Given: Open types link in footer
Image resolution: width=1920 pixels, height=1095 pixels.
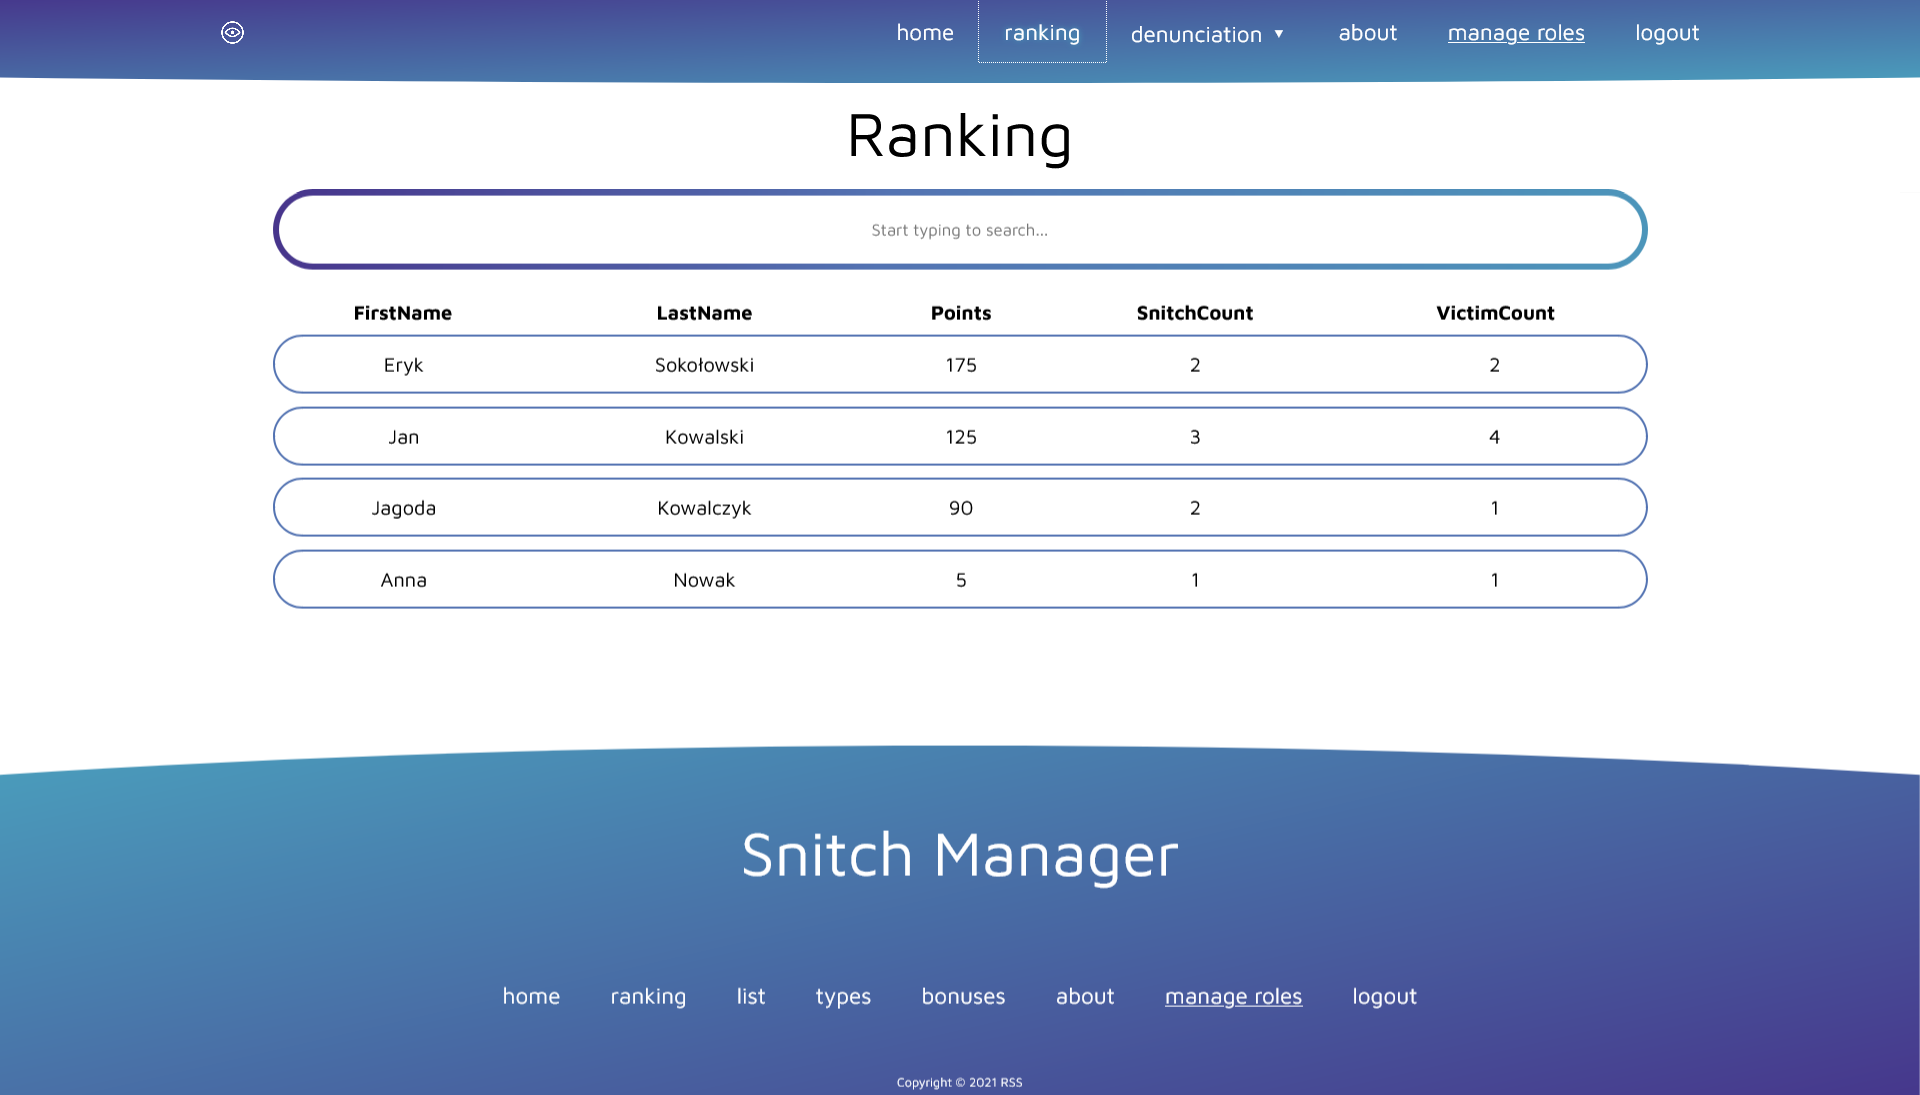Looking at the screenshot, I should tap(842, 997).
